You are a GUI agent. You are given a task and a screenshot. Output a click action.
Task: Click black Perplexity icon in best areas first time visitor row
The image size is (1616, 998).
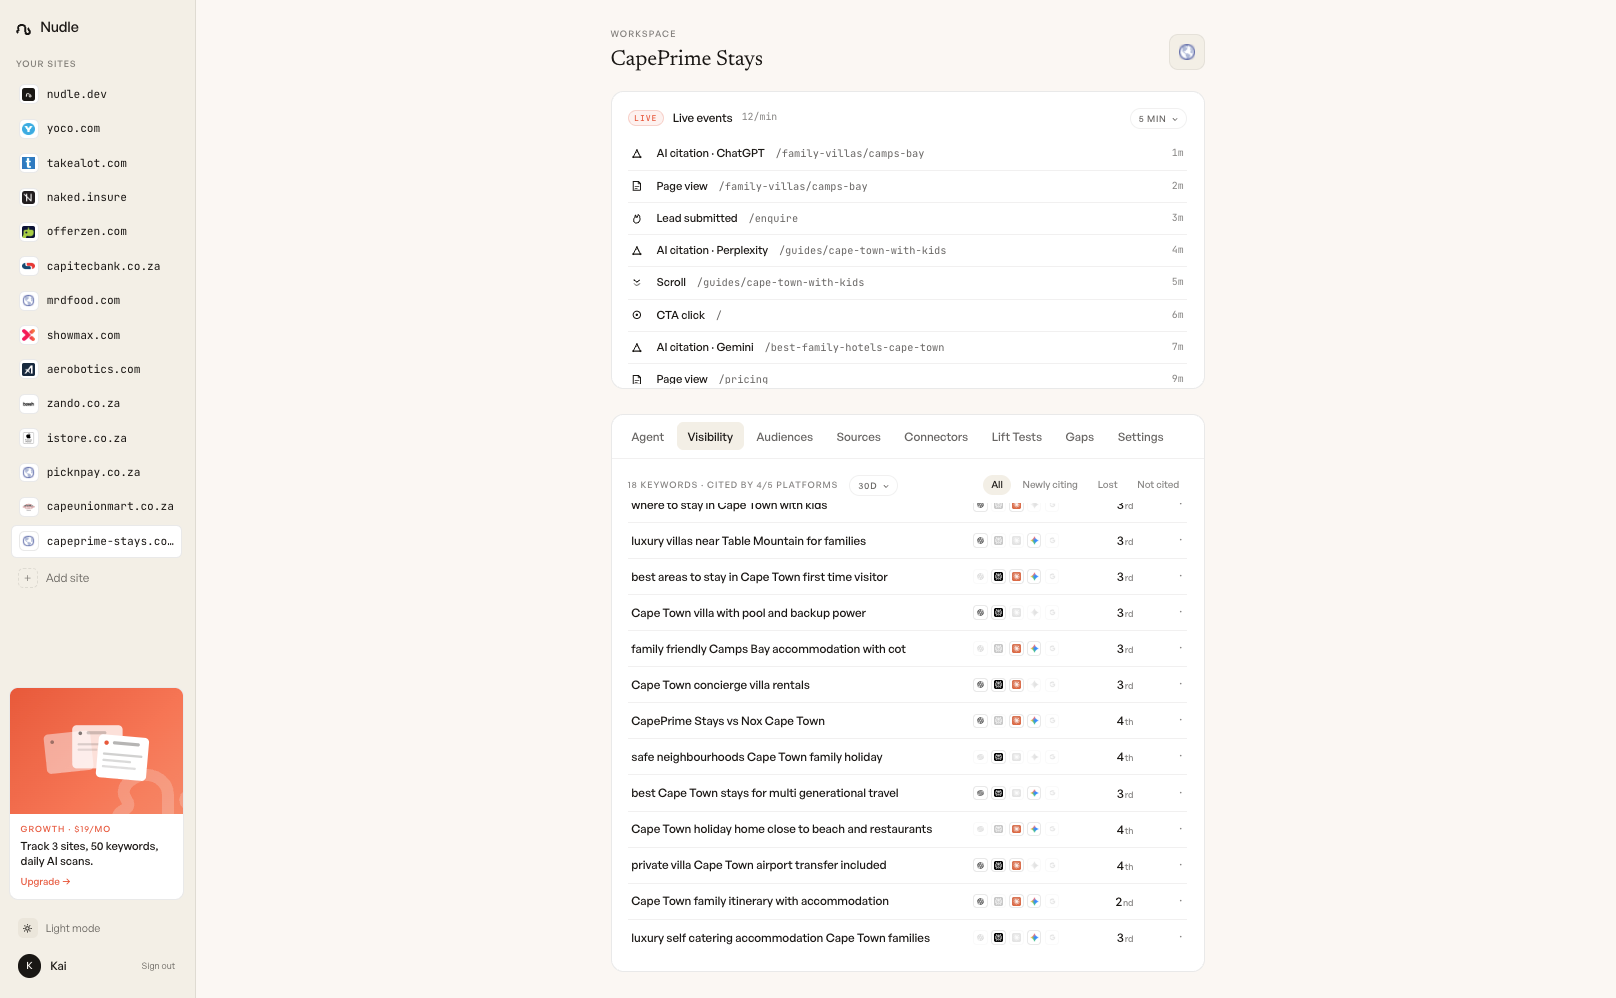(999, 577)
